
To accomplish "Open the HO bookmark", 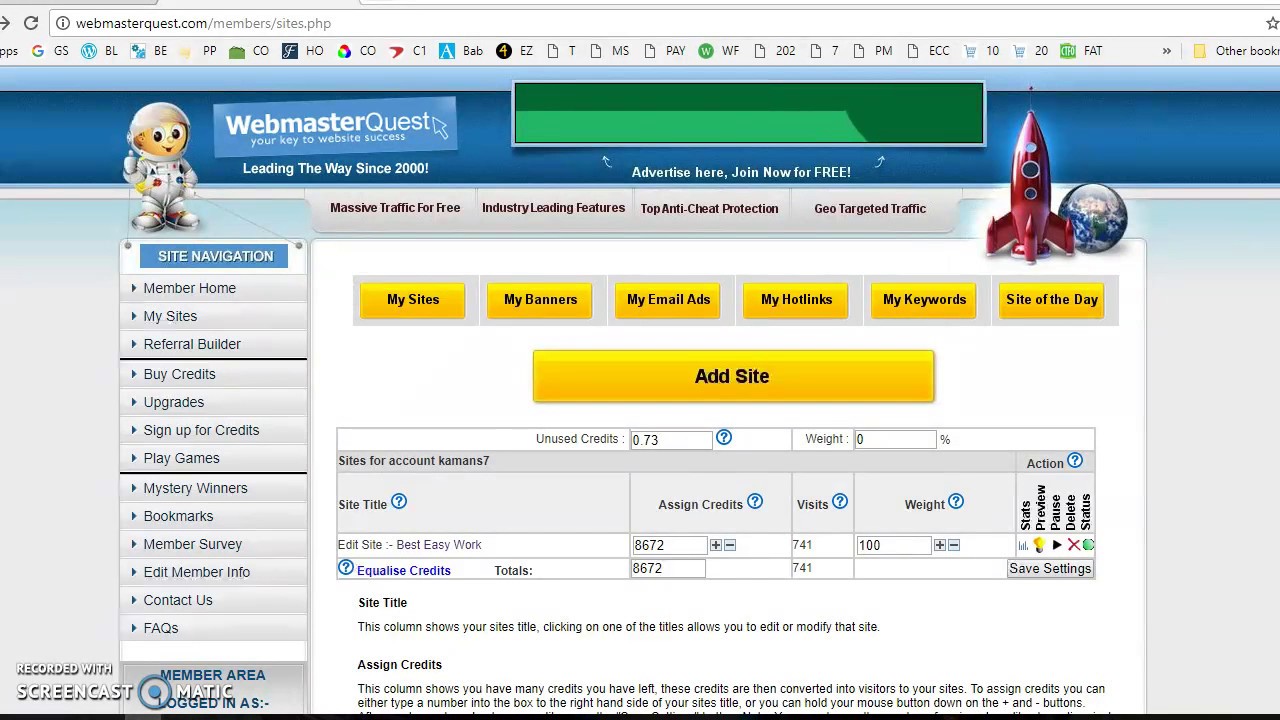I will click(303, 51).
